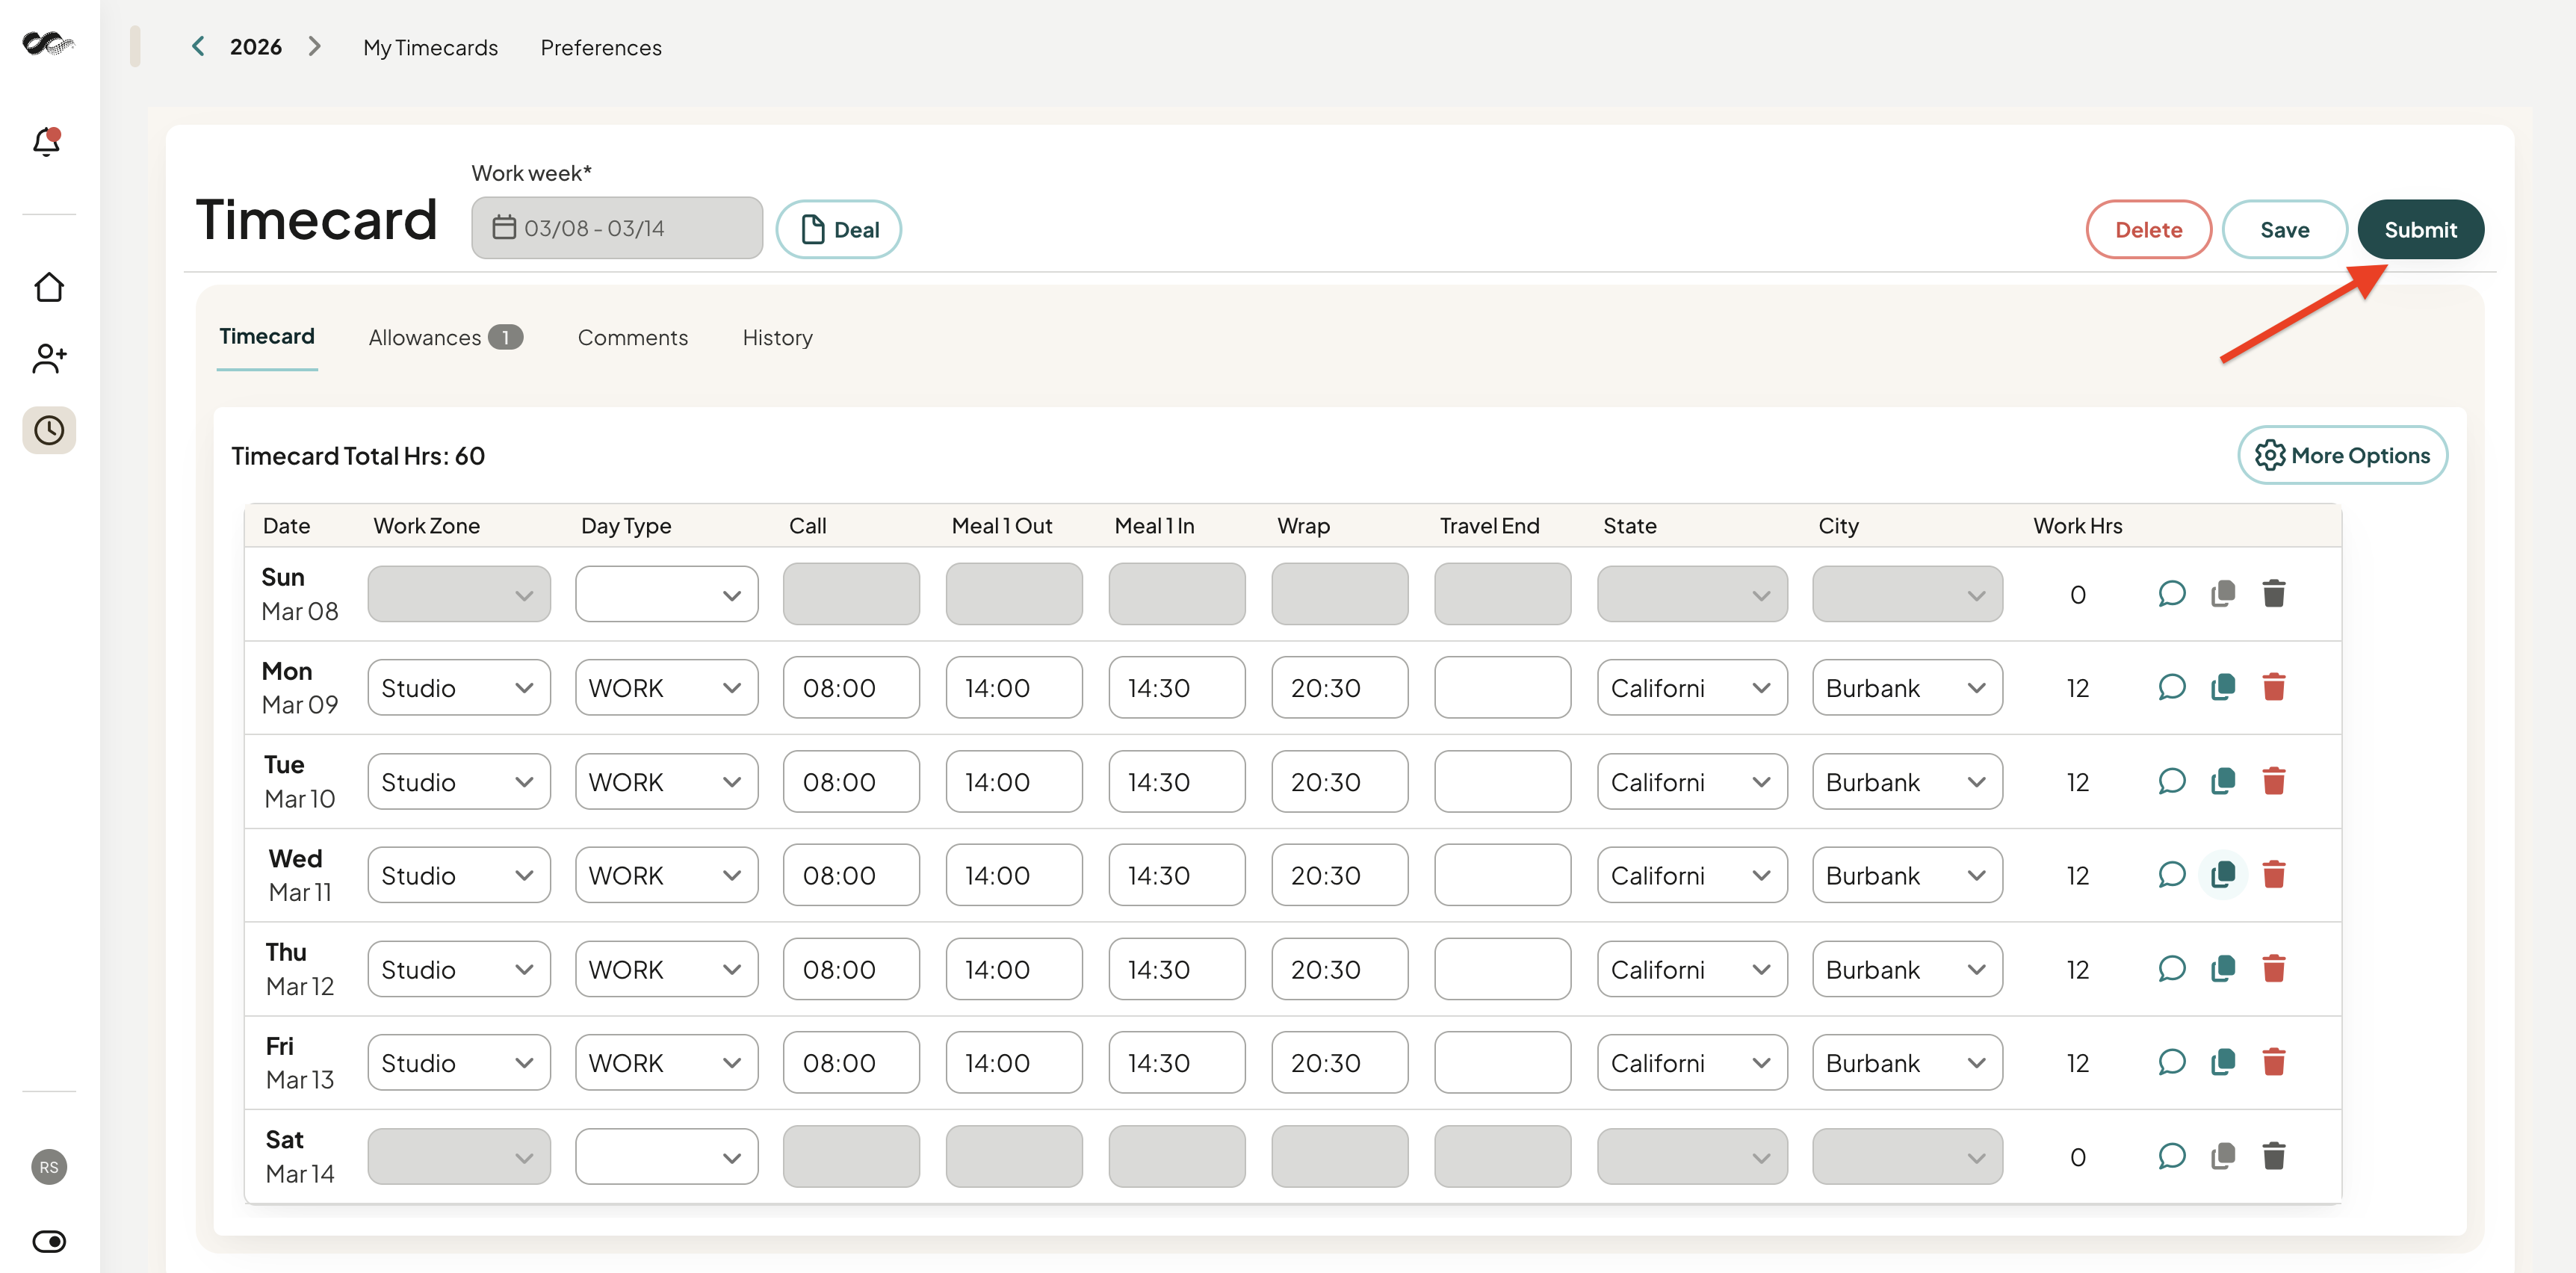Open the notifications bell
Screen dimensions: 2576x1273
click(47, 141)
